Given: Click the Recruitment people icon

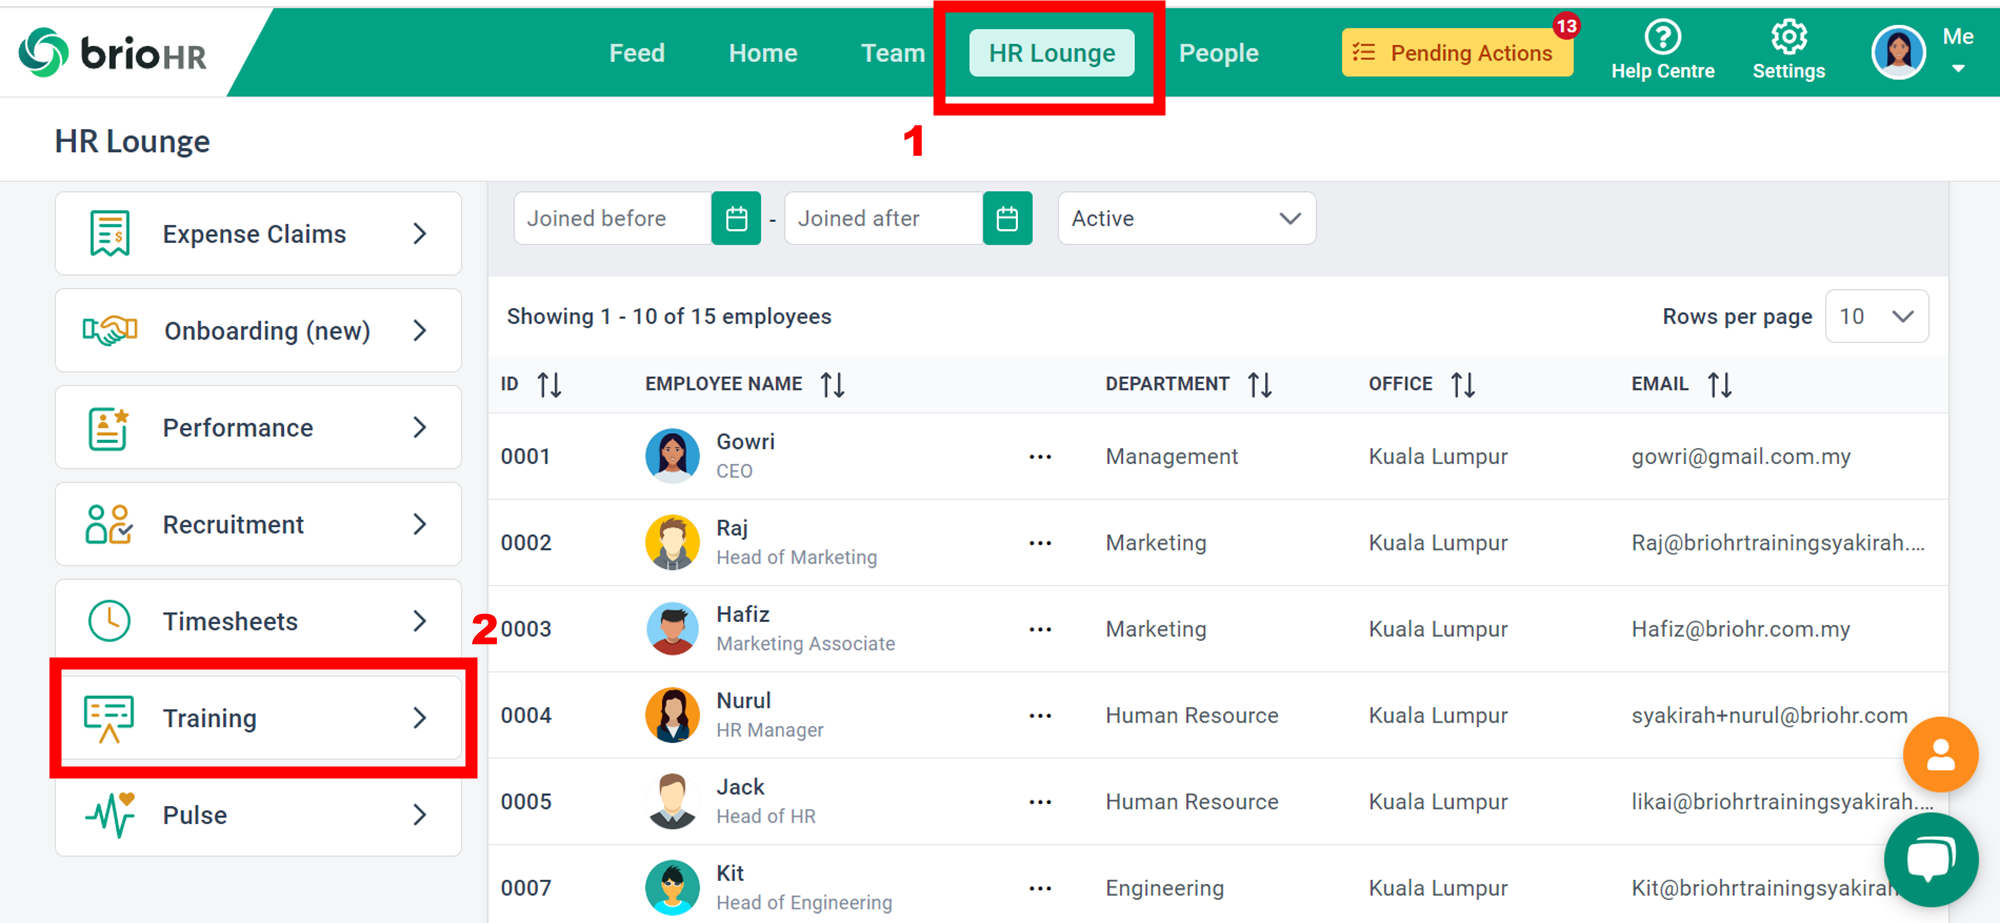Looking at the screenshot, I should tap(108, 524).
